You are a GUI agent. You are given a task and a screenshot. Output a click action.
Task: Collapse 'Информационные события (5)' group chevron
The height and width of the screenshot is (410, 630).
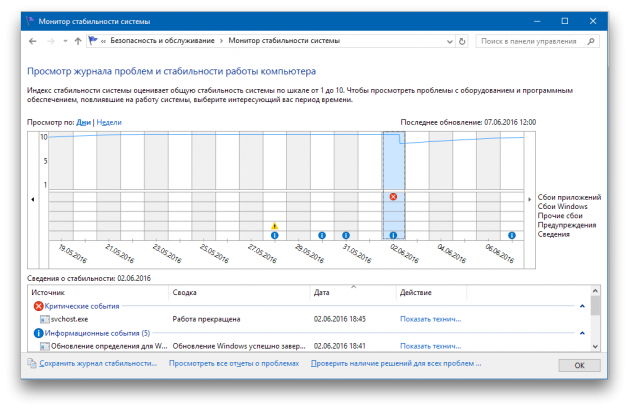coord(582,333)
